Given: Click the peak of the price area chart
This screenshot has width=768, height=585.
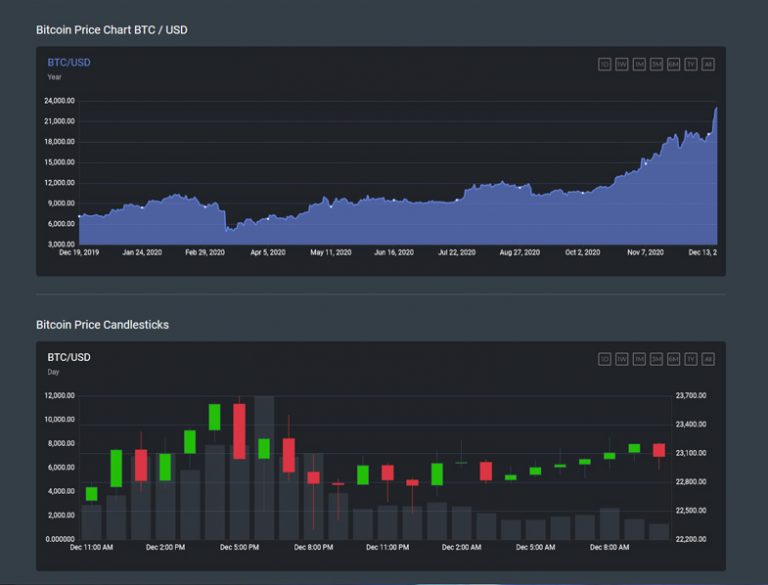Looking at the screenshot, I should pos(717,108).
